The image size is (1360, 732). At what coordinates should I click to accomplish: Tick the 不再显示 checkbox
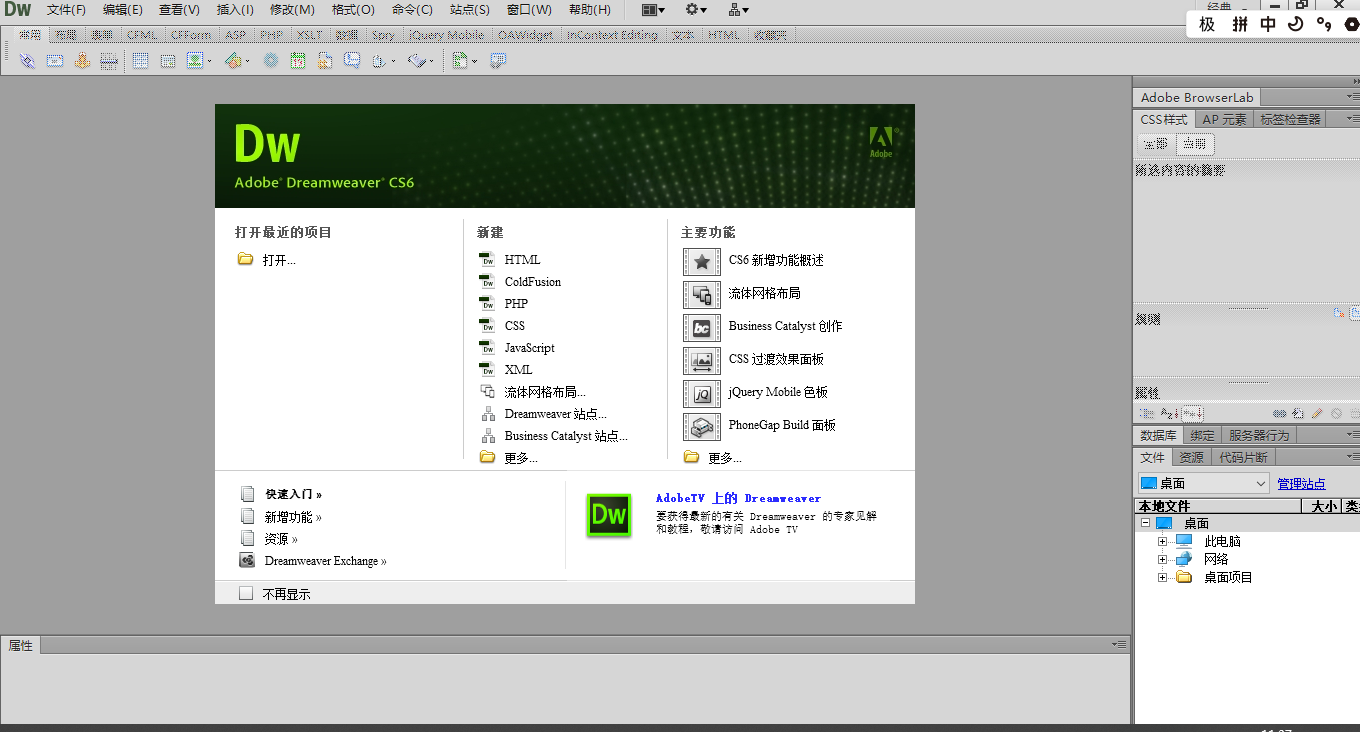click(246, 593)
